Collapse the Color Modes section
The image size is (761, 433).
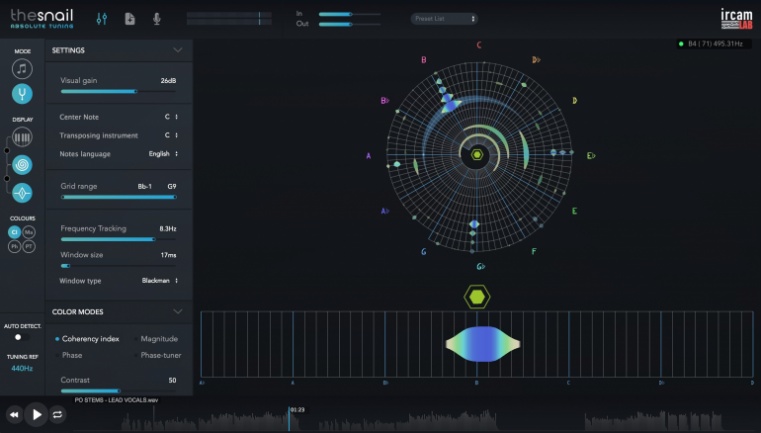pos(178,312)
